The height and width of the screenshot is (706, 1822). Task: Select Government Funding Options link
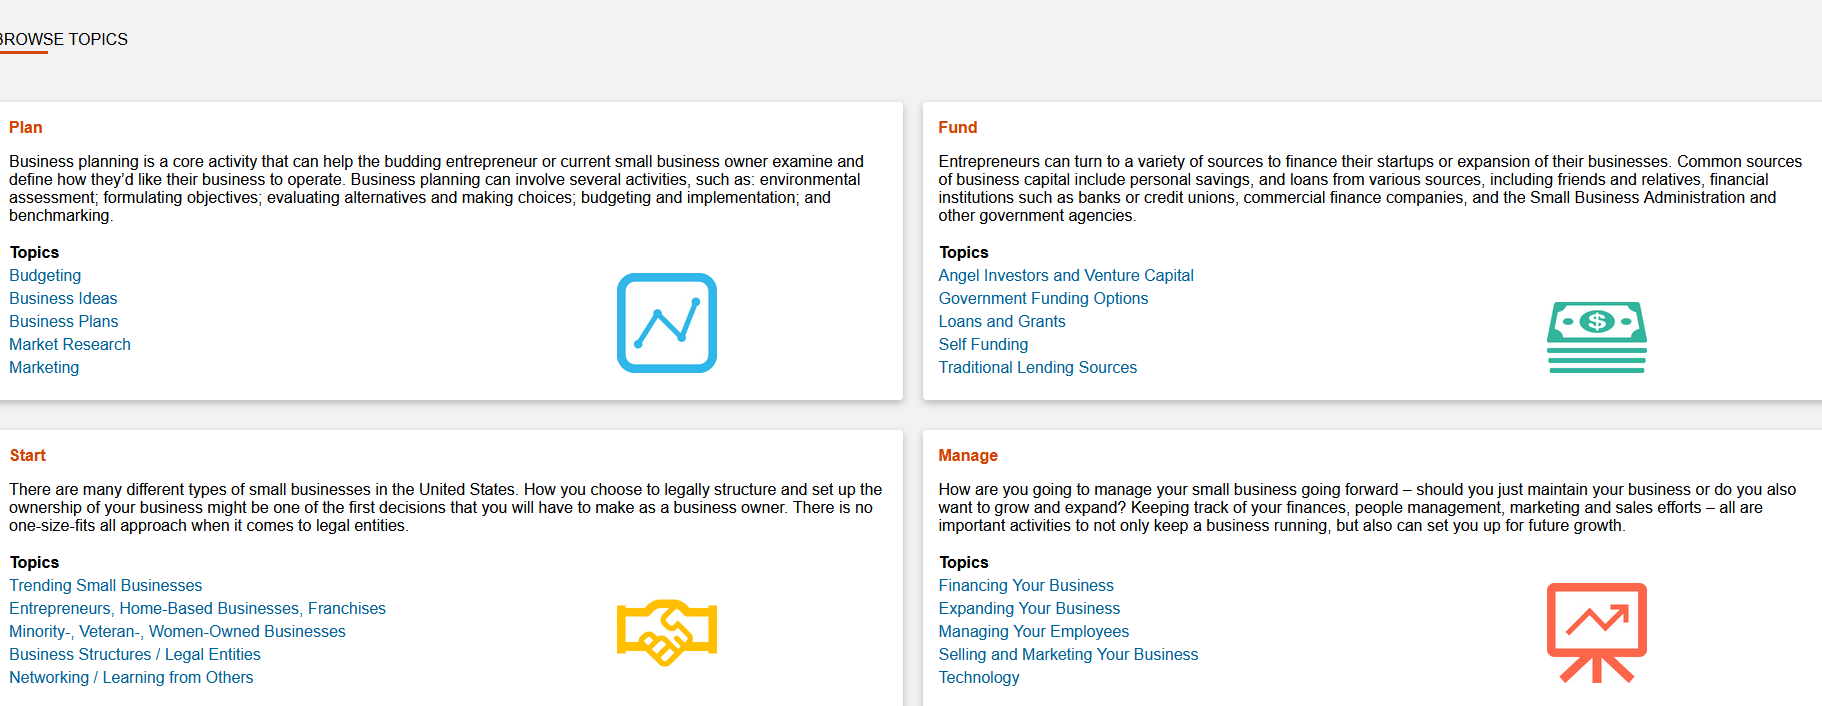(x=1043, y=298)
